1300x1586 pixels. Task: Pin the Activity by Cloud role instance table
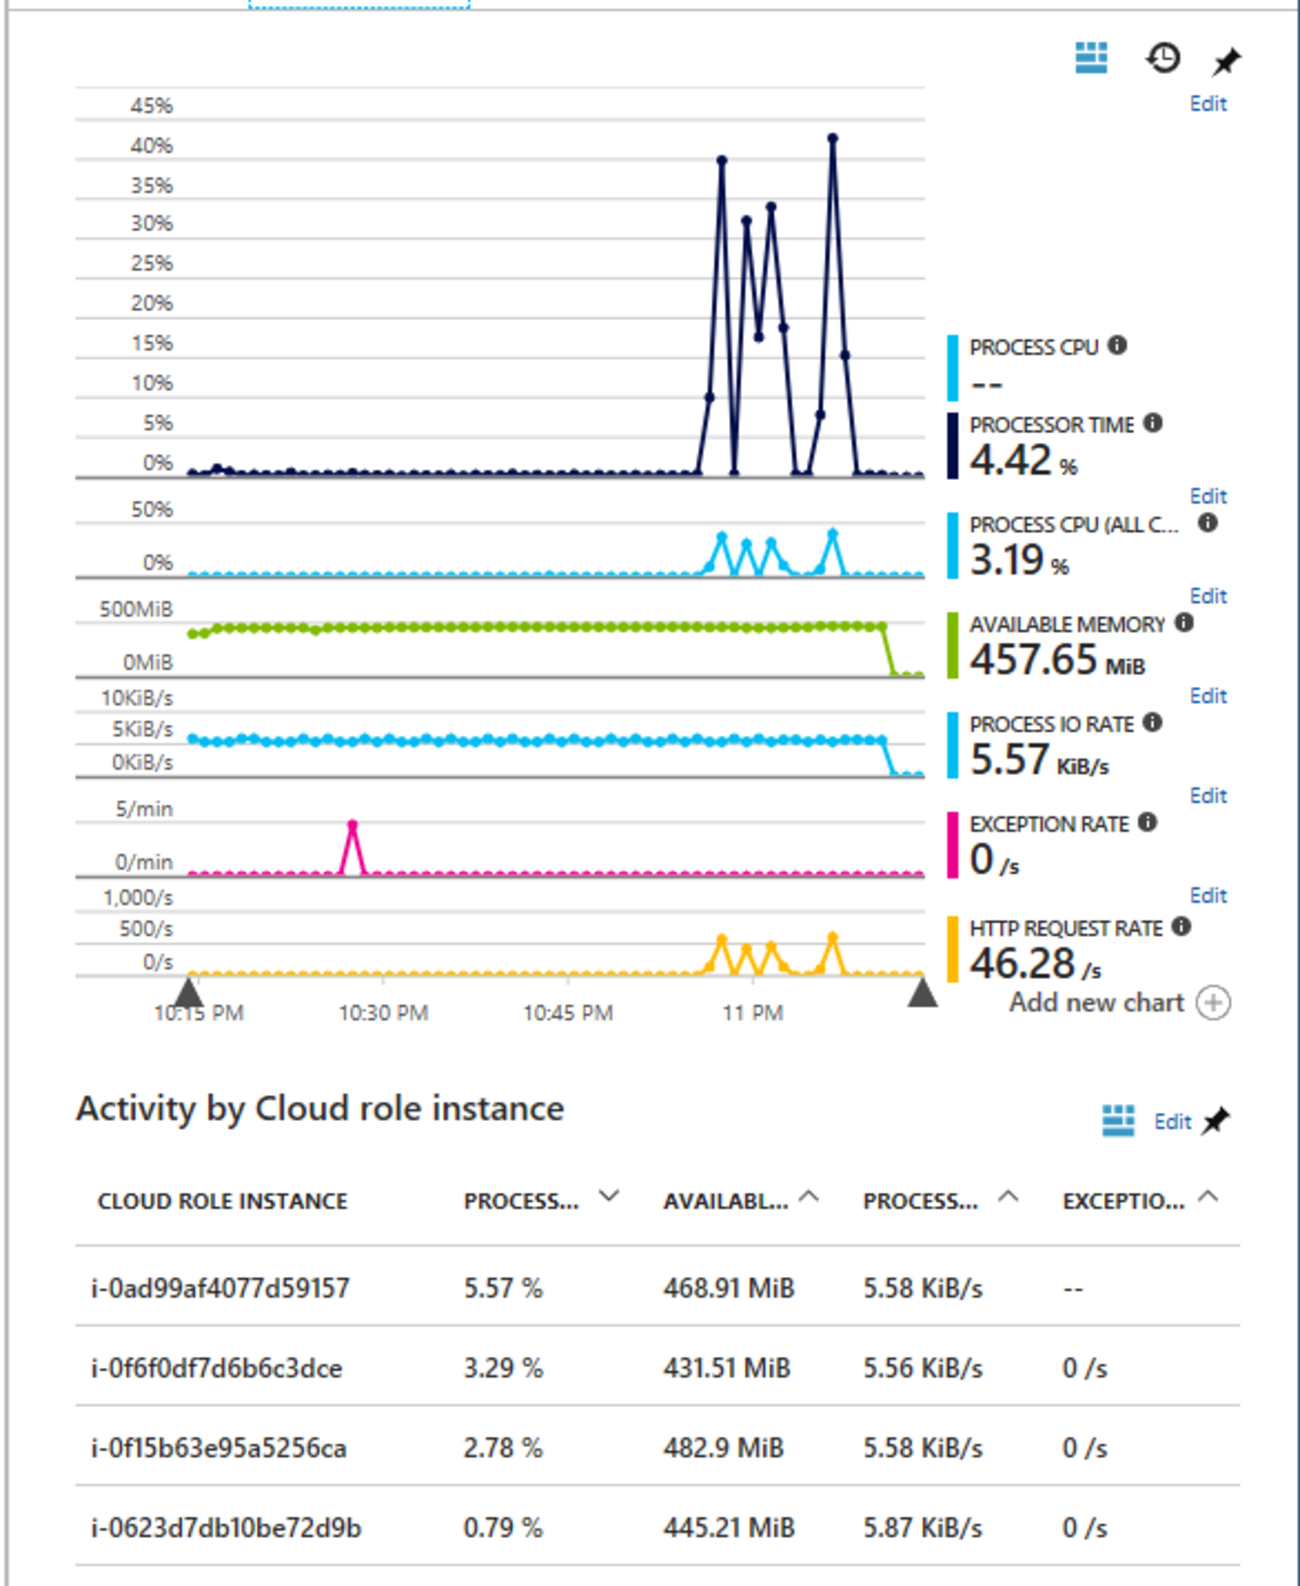[1217, 1121]
